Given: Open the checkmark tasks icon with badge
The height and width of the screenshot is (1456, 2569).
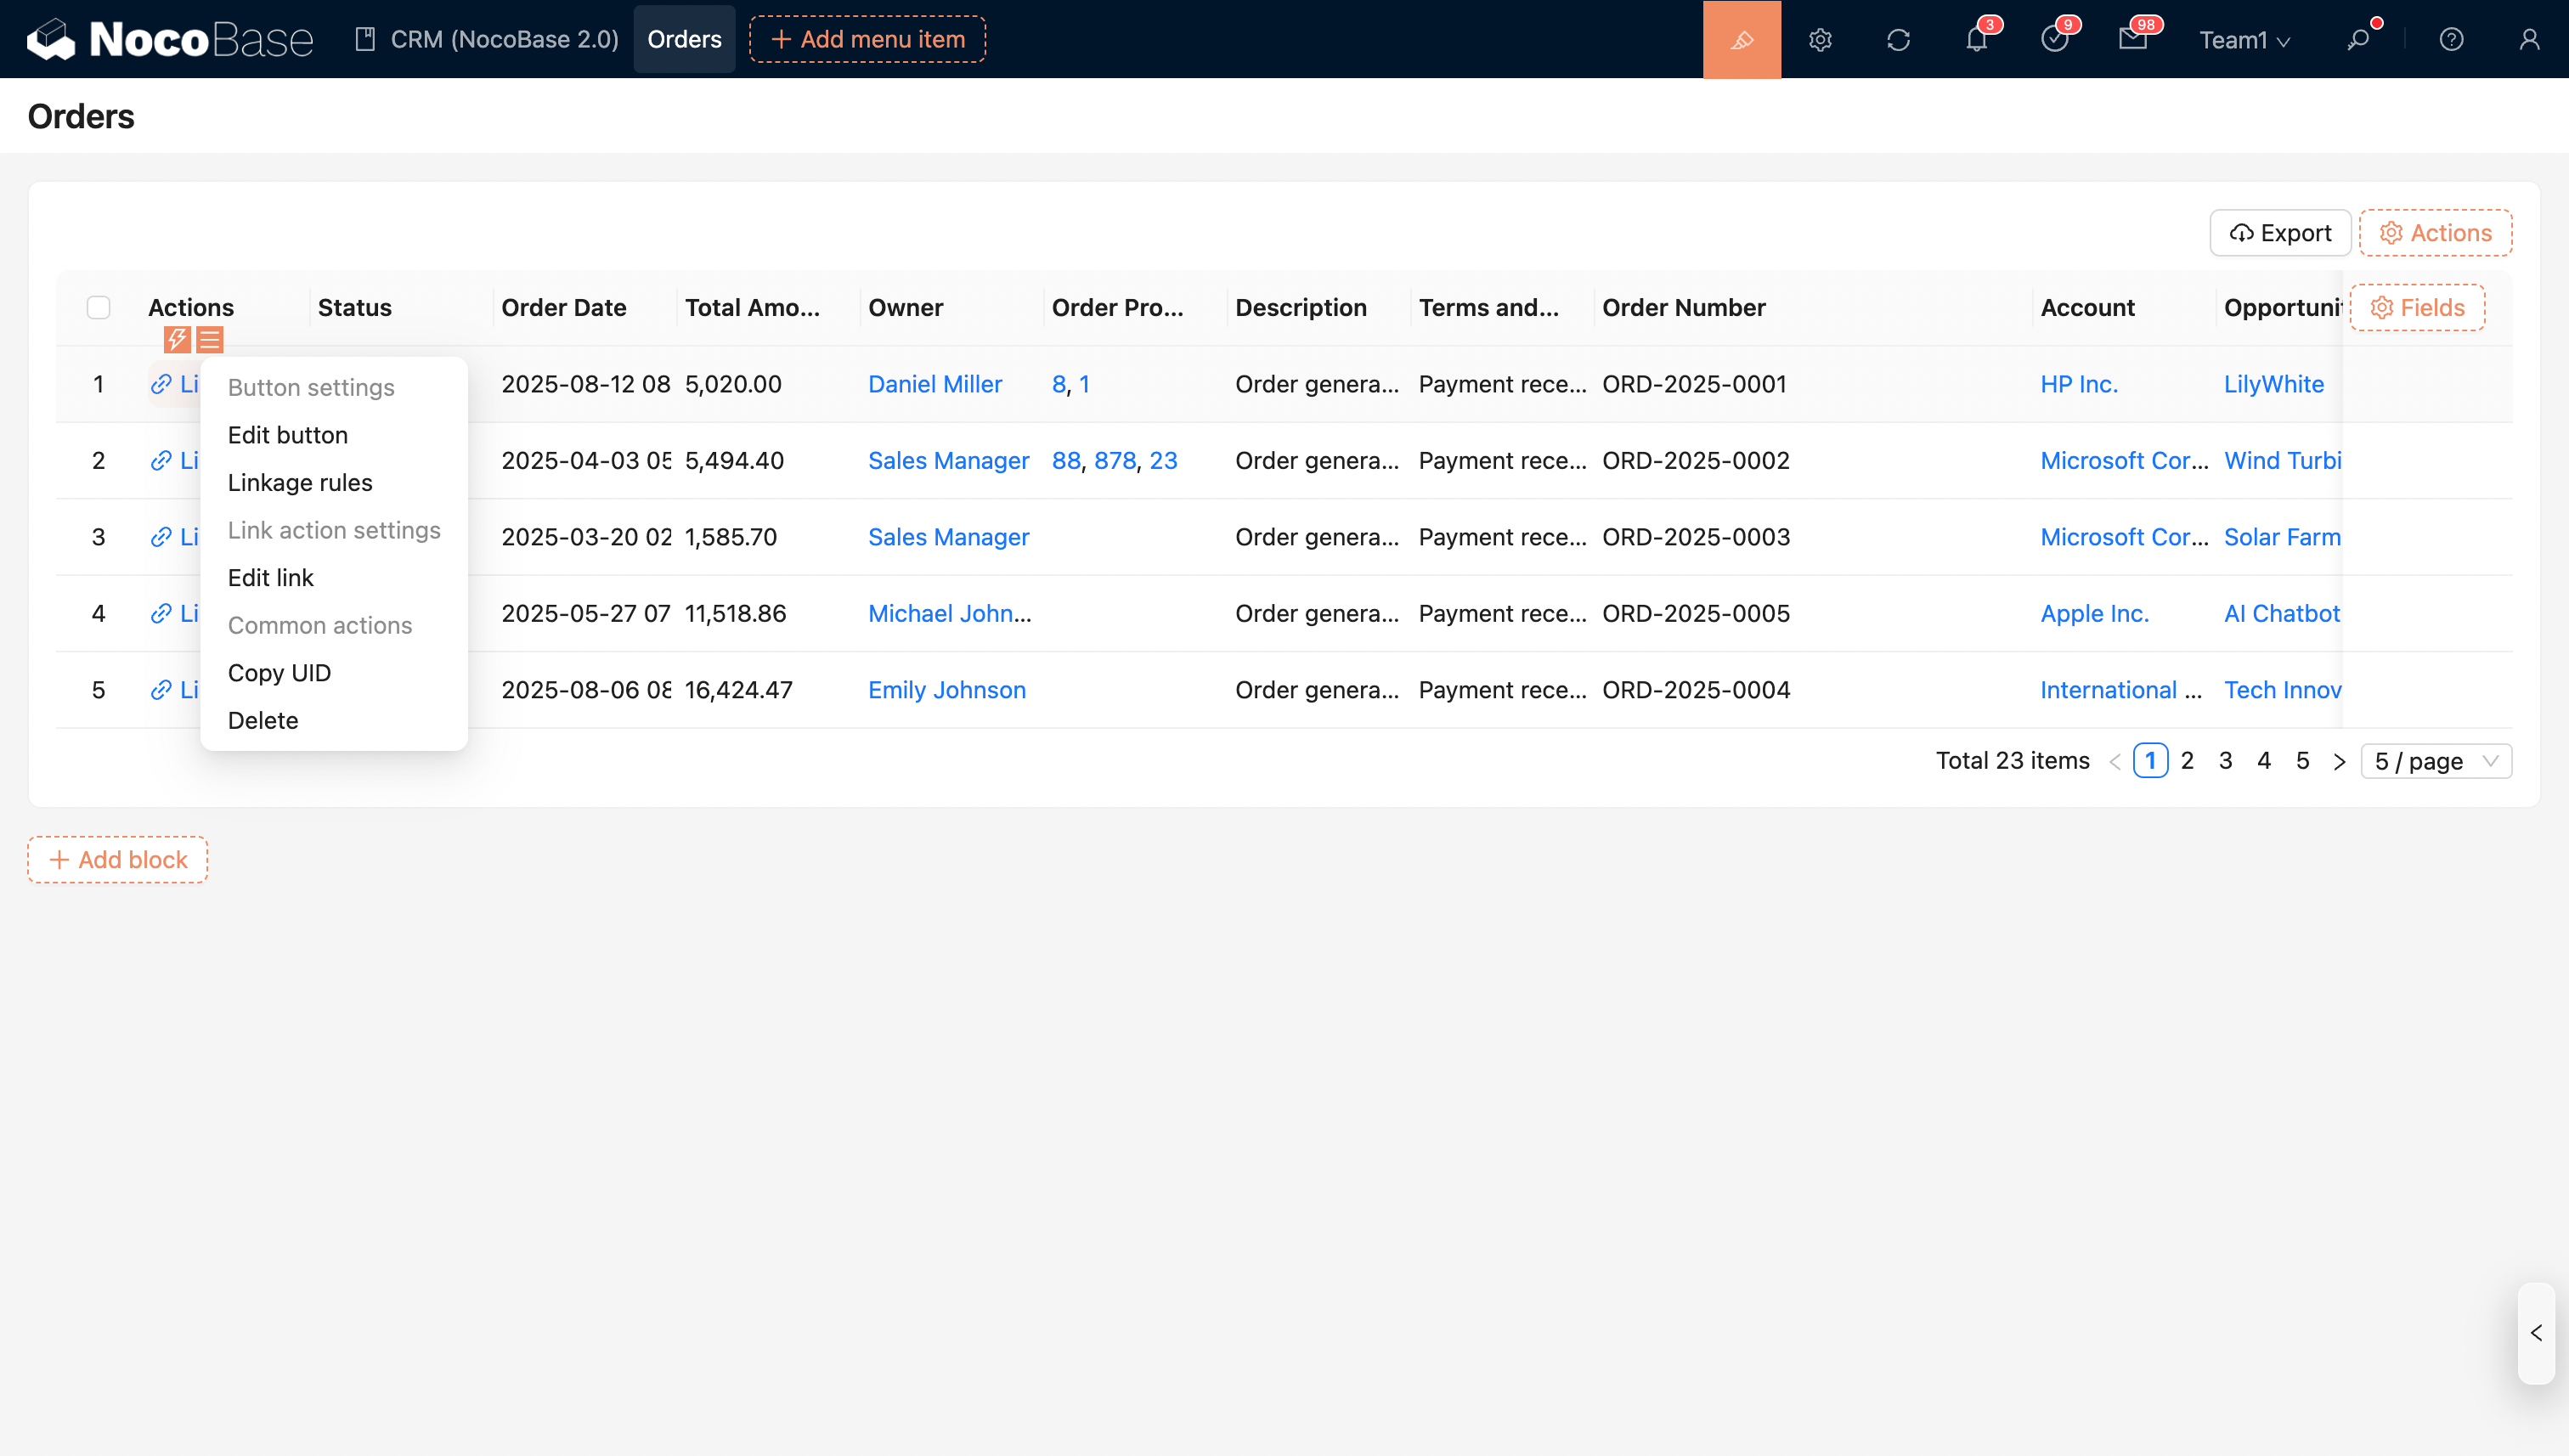Looking at the screenshot, I should (x=2054, y=40).
